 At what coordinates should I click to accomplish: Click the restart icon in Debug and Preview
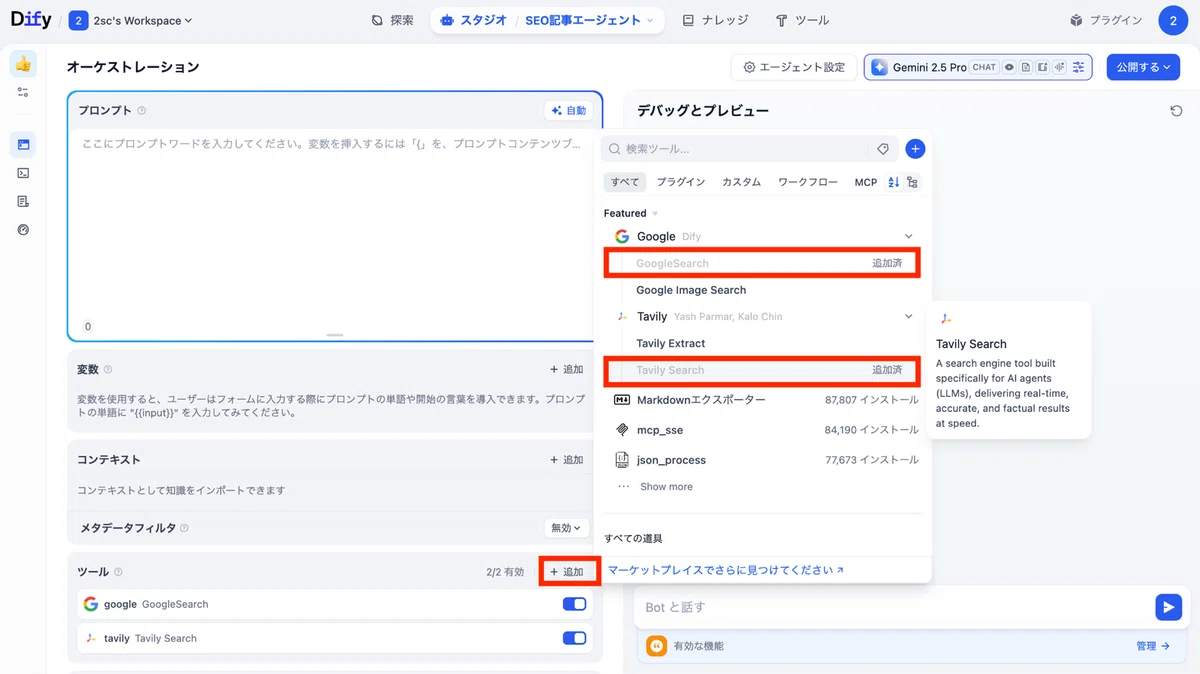pyautogui.click(x=1176, y=111)
